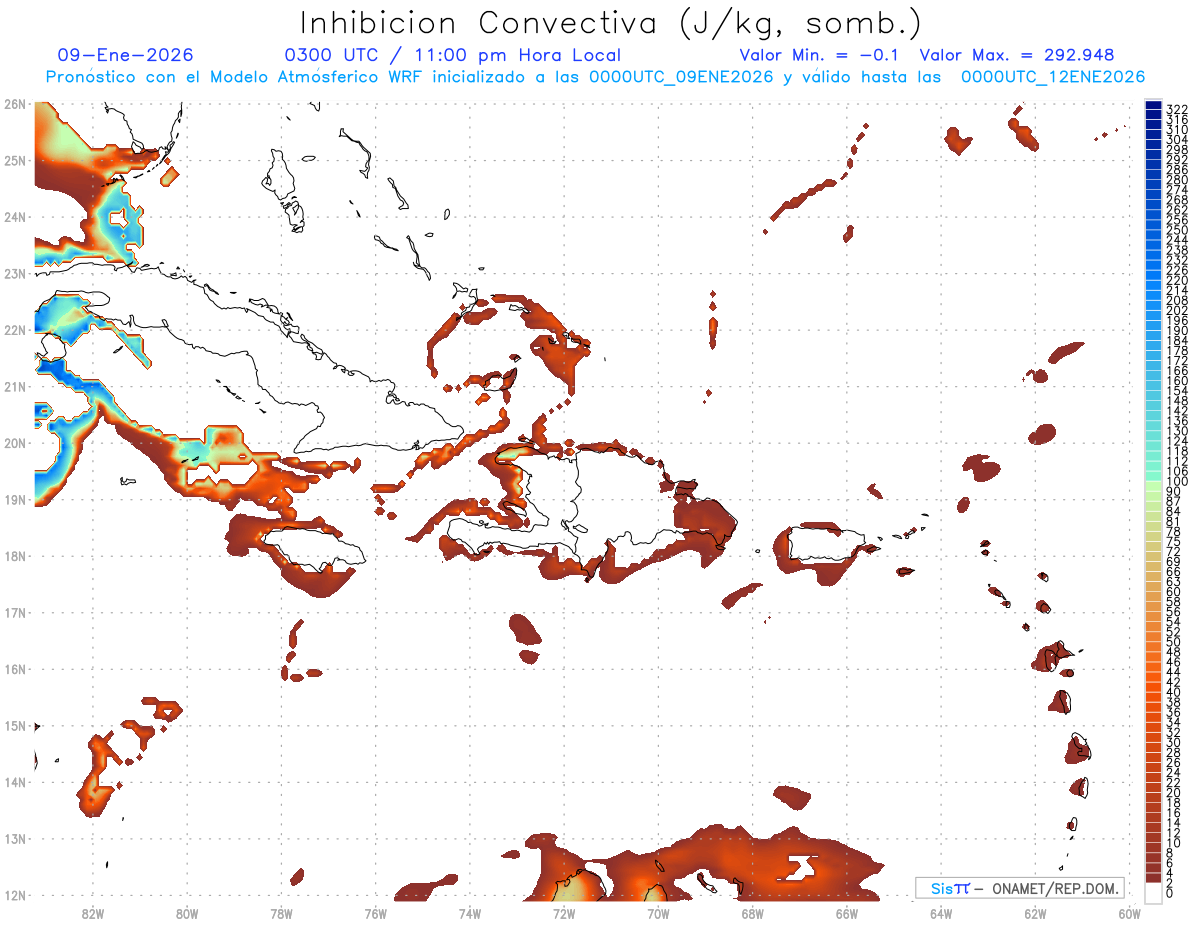Click the 'Valor Min. = -0.1' text

[x=820, y=55]
